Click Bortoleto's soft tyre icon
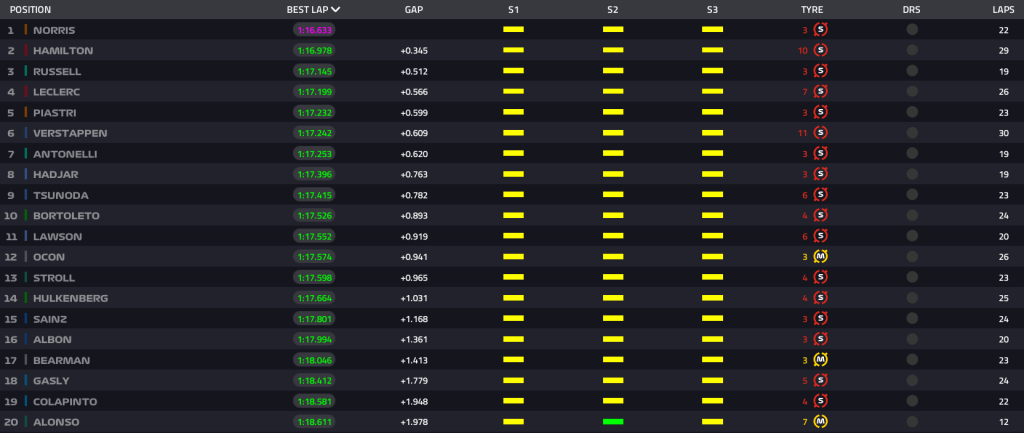Viewport: 1024px width, 433px height. coord(821,216)
